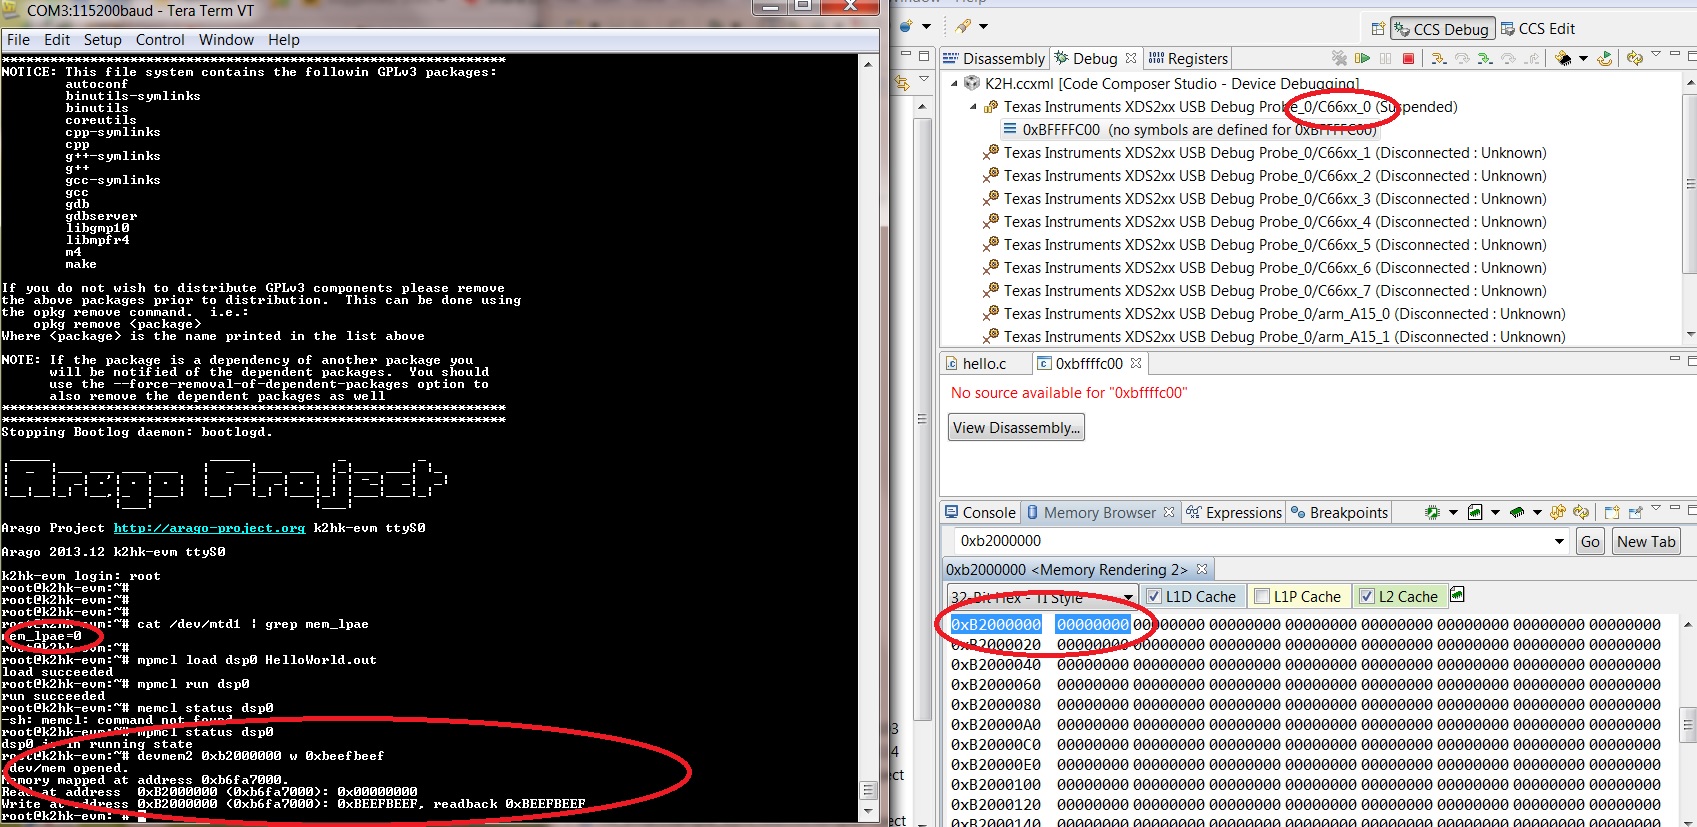Click the Suspend debug icon

(1385, 58)
